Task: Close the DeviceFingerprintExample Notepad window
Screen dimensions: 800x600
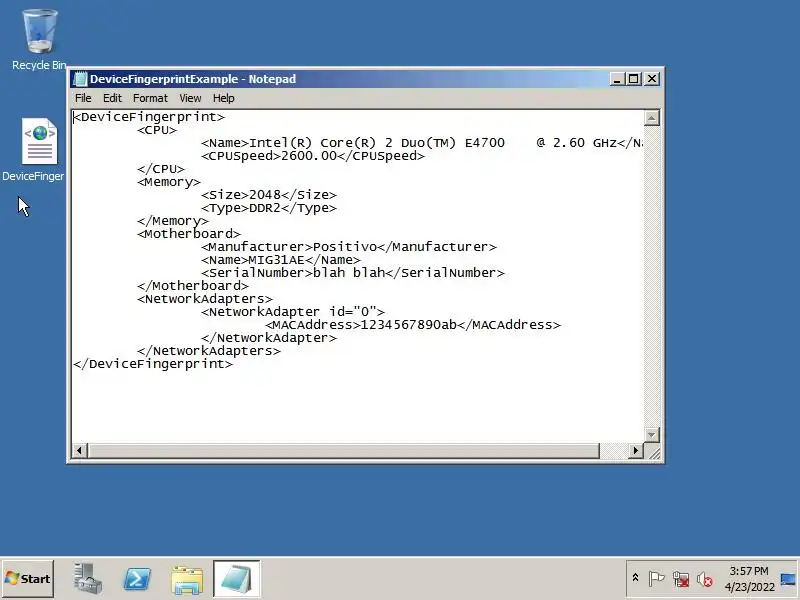Action: click(x=652, y=79)
